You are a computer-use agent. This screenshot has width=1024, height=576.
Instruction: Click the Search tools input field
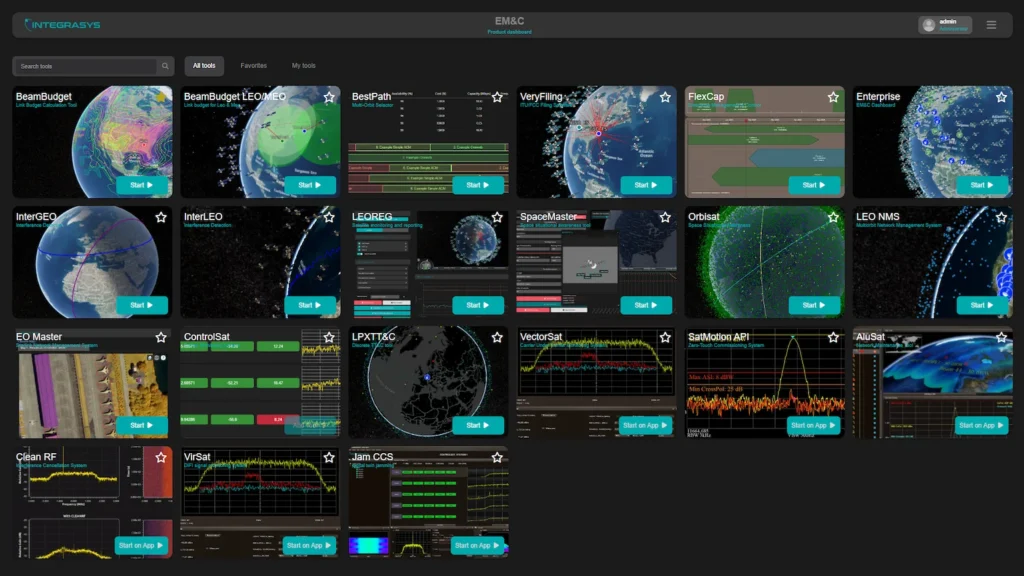[x=85, y=66]
